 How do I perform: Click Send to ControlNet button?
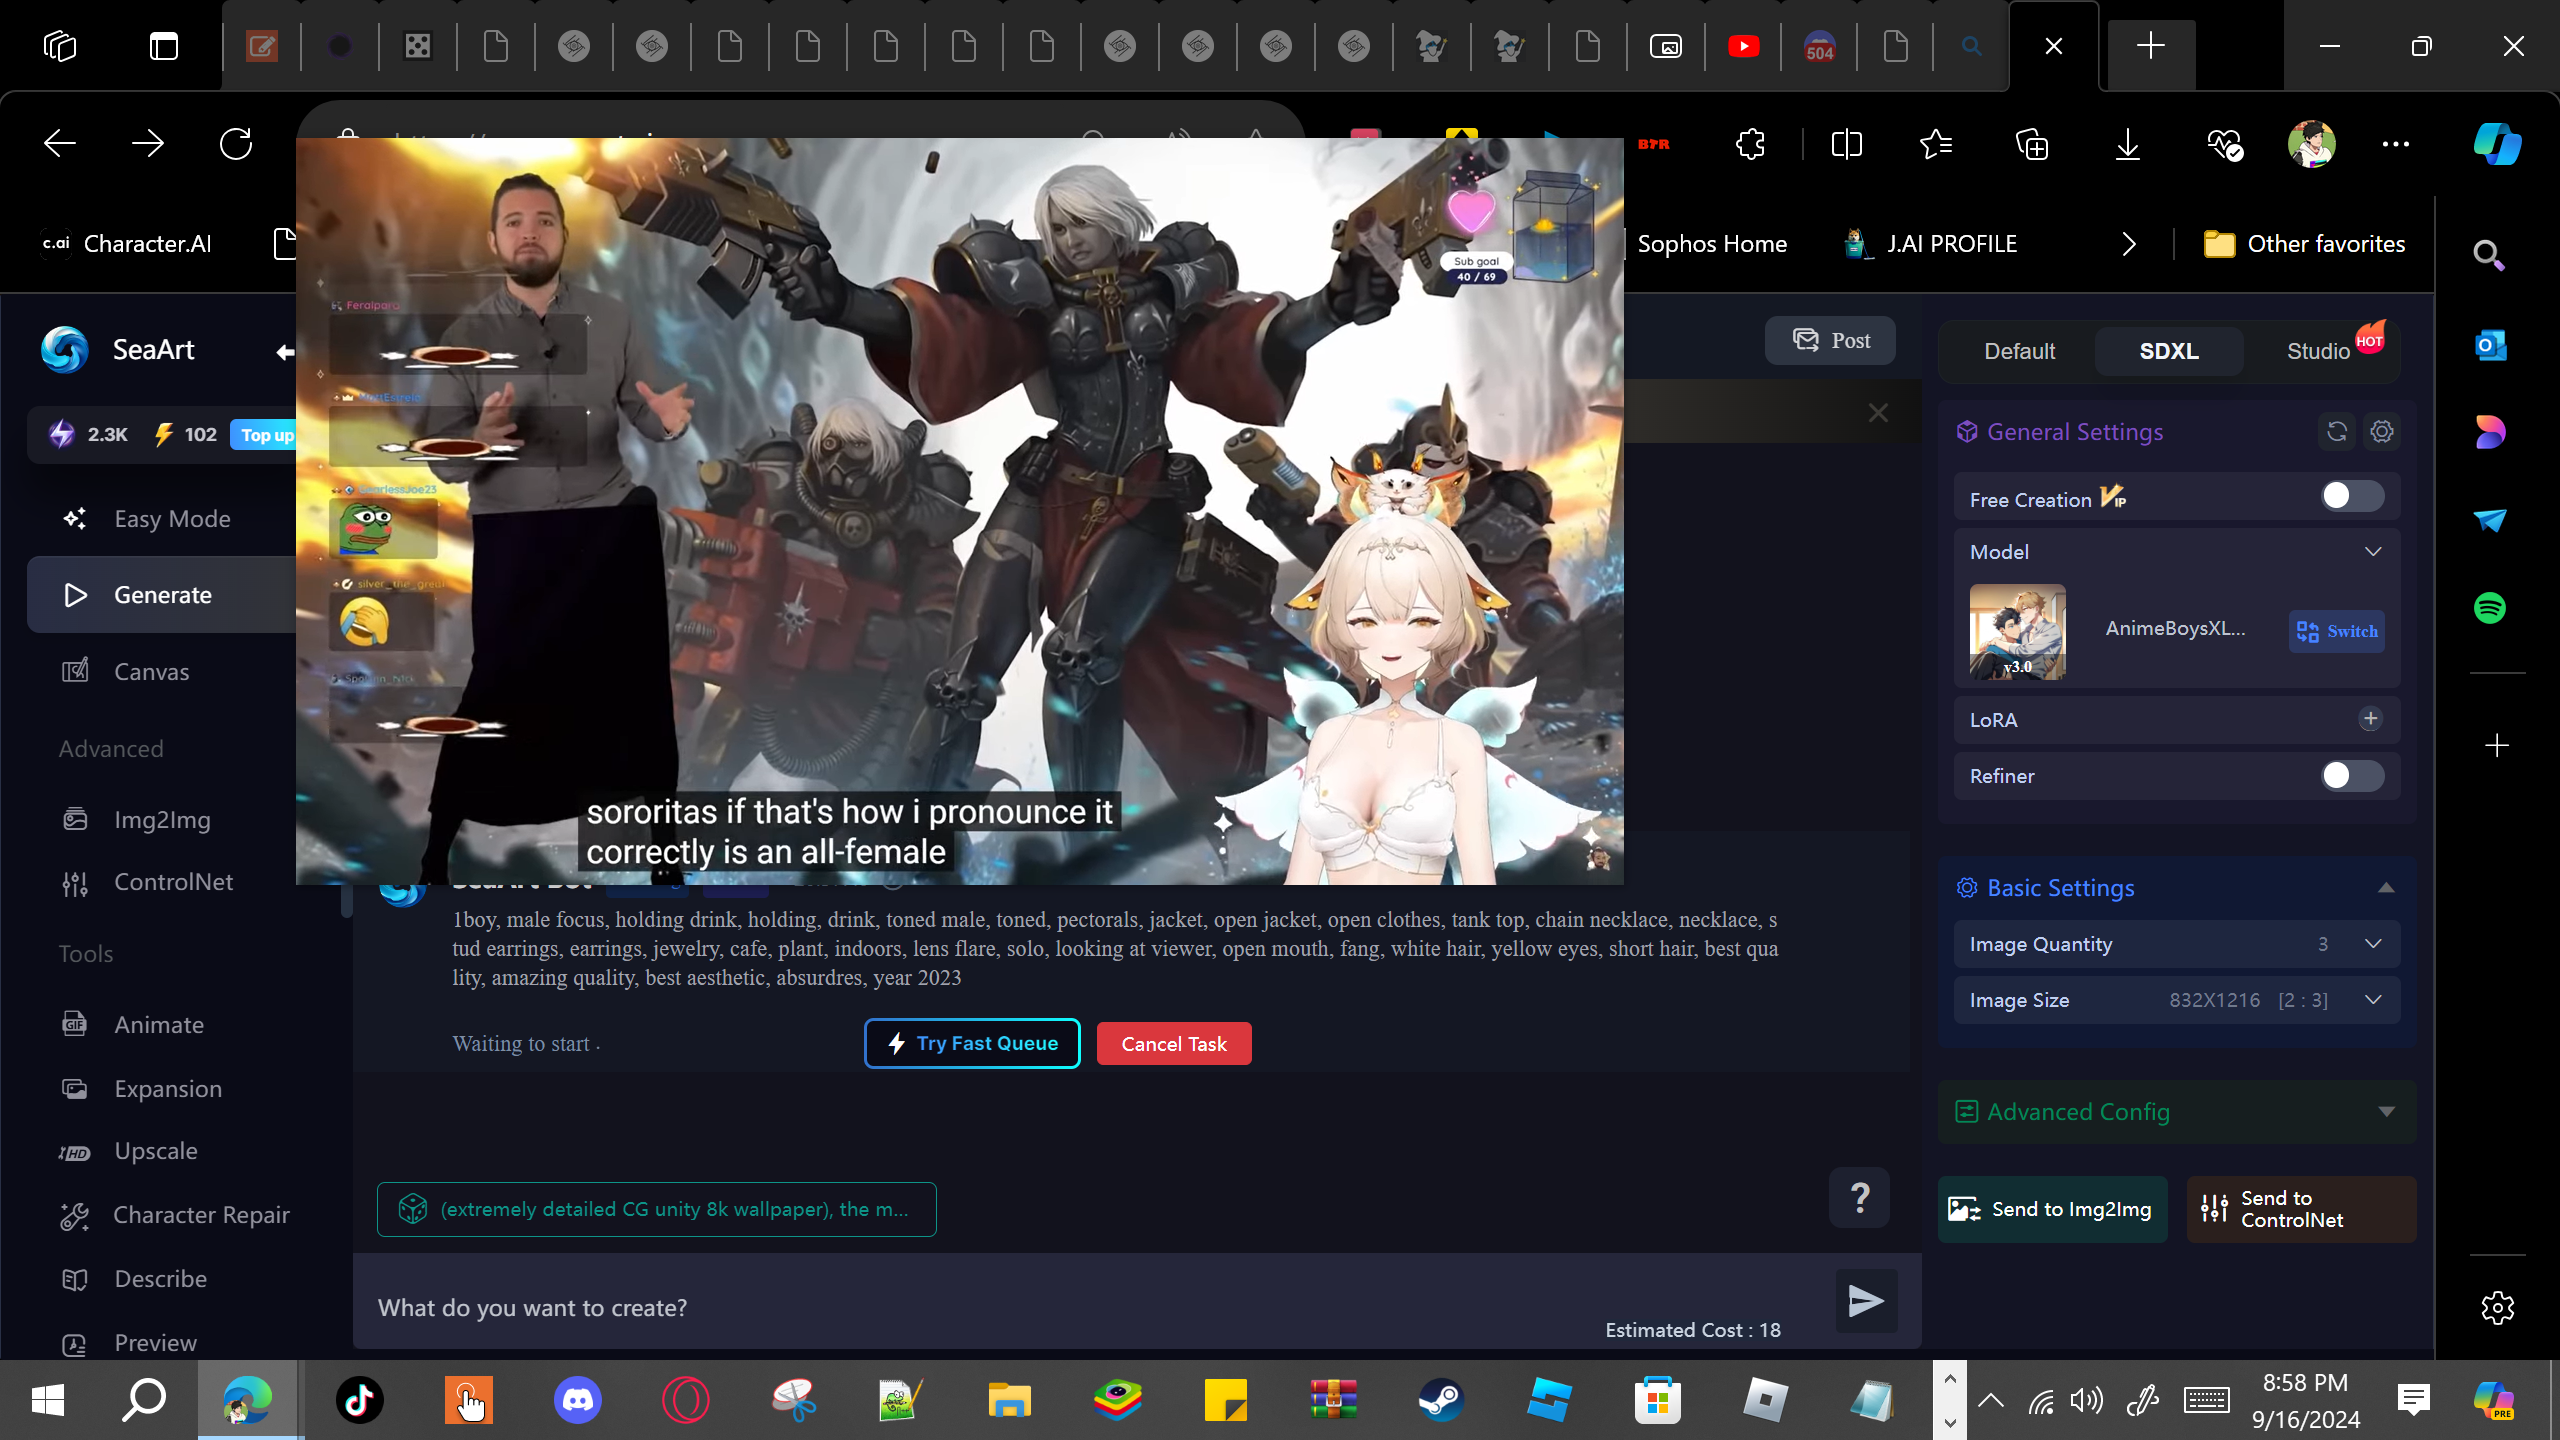[x=2302, y=1210]
